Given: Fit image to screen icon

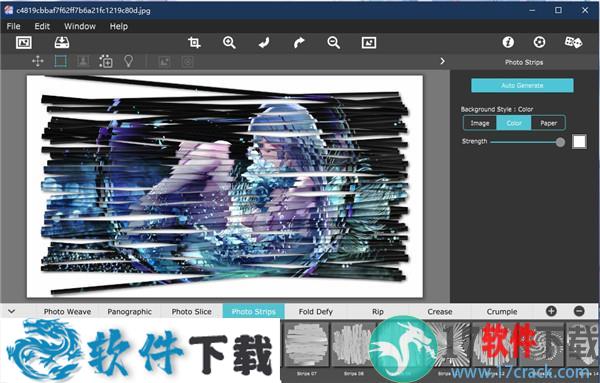Looking at the screenshot, I should [369, 42].
